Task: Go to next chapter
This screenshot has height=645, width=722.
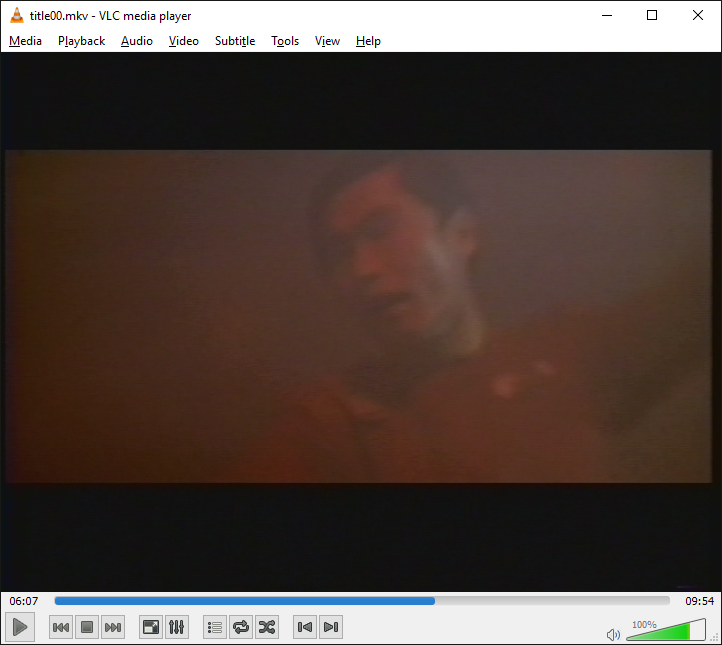Action: pos(331,627)
